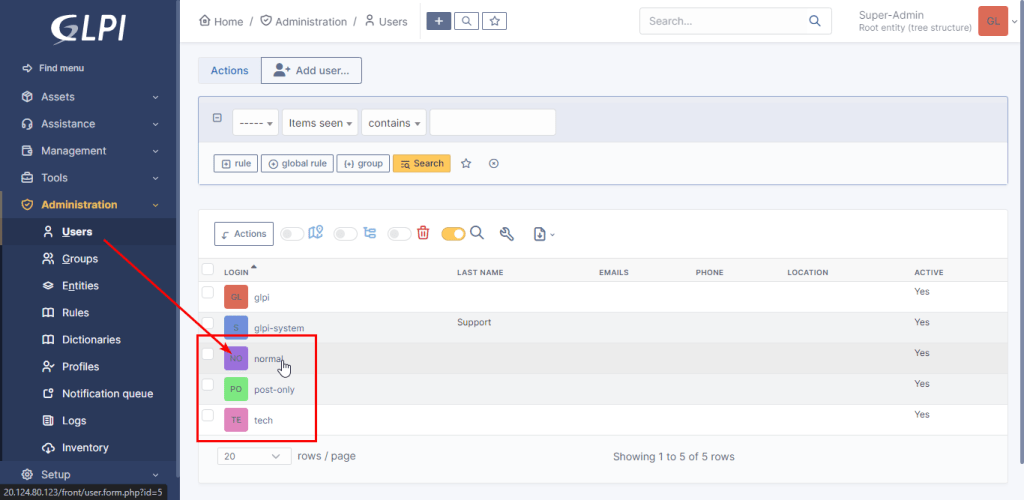Viewport: 1024px width, 500px height.
Task: Toggle the tree browse switch
Action: (x=345, y=234)
